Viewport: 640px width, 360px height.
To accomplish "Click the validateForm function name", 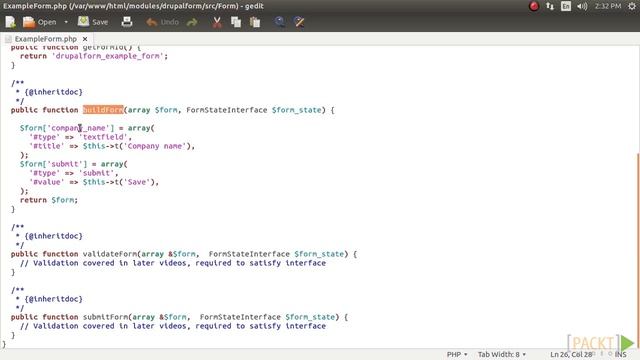I will click(x=110, y=254).
